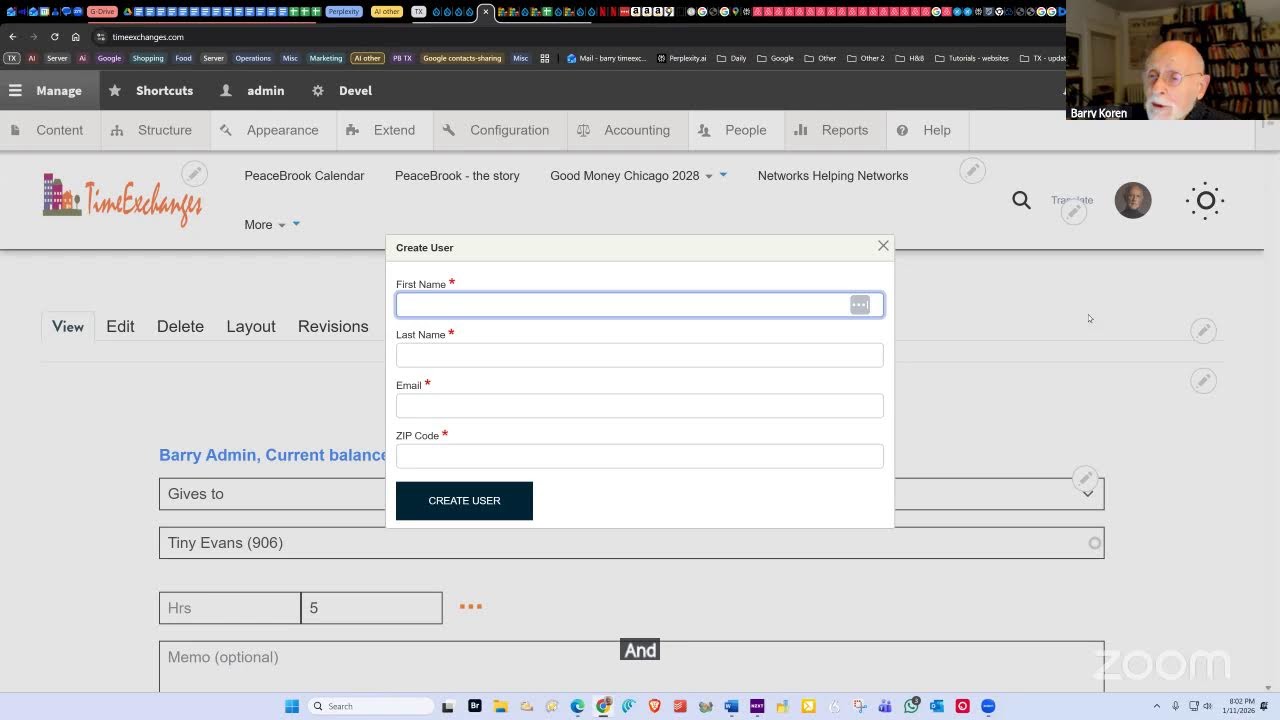
Task: Open Microsoft Word from the taskbar
Action: click(x=731, y=706)
